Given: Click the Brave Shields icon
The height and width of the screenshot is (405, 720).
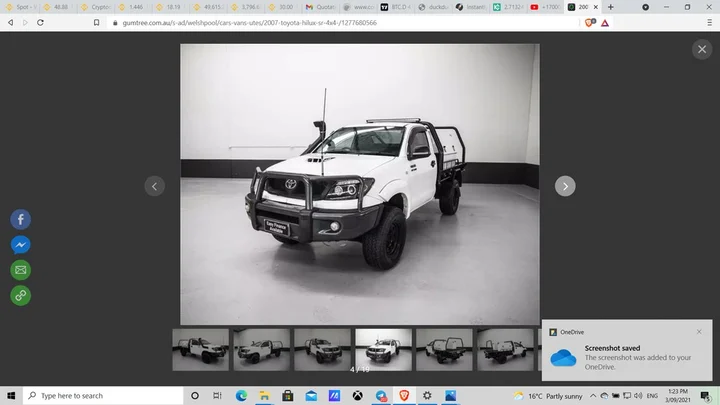Looking at the screenshot, I should (591, 22).
